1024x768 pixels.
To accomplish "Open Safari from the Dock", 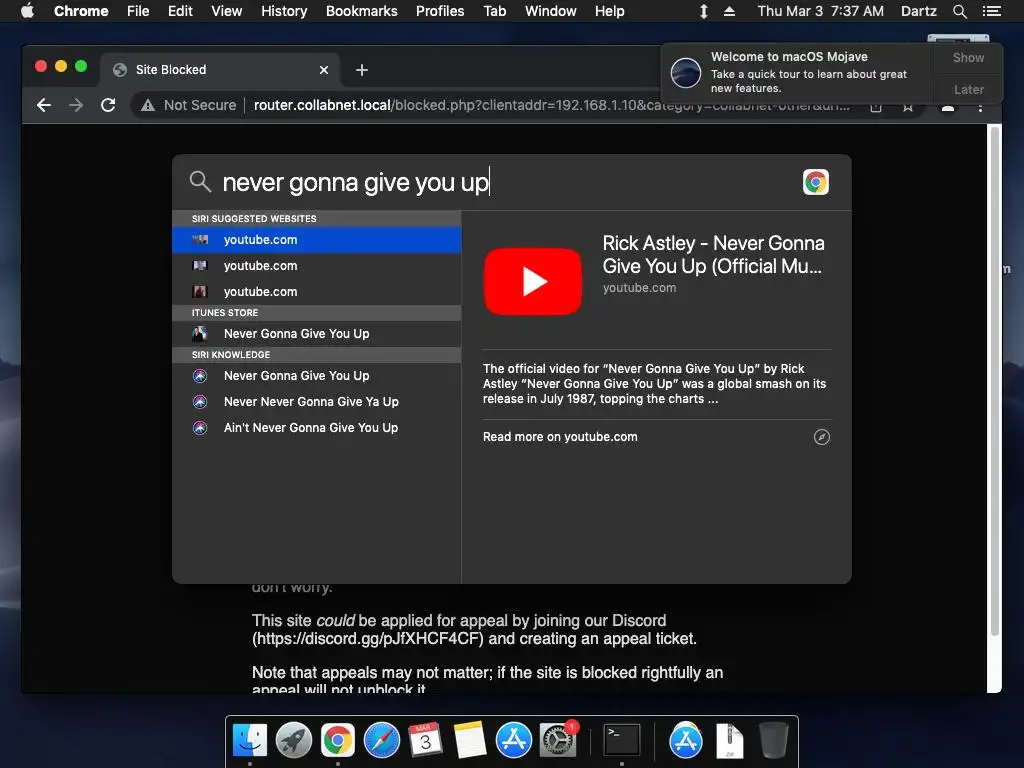I will point(381,741).
